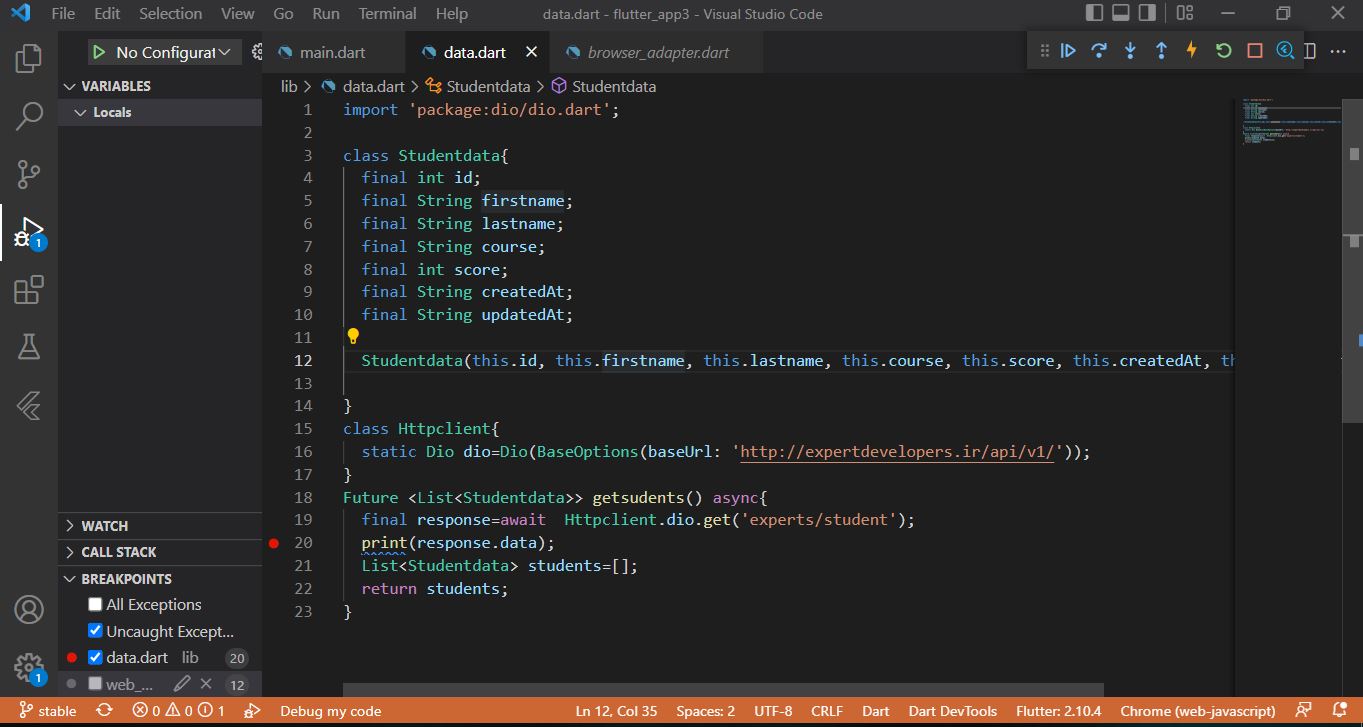Open the Customize Layout icon
This screenshot has width=1363, height=727.
[x=1185, y=13]
